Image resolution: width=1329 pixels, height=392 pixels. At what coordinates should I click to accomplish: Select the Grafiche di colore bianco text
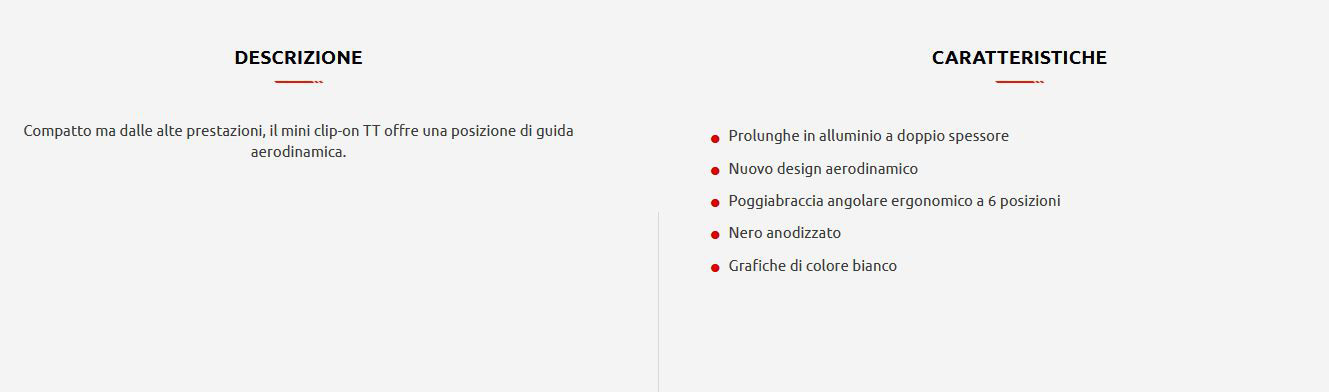coord(813,266)
